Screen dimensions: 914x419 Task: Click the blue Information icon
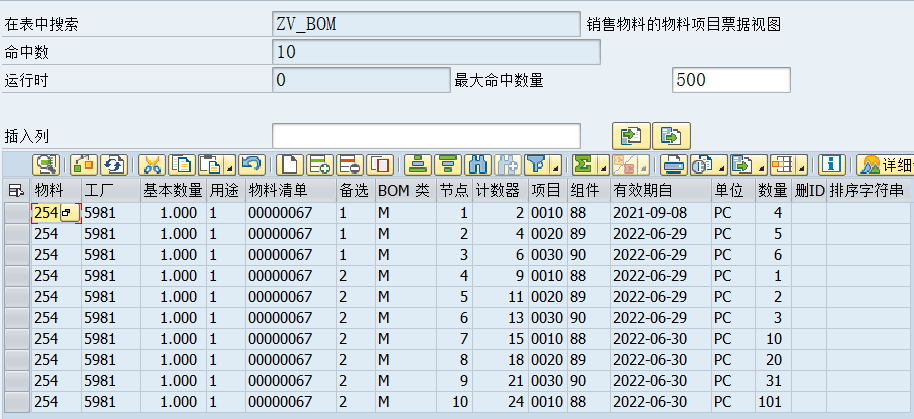pos(832,165)
